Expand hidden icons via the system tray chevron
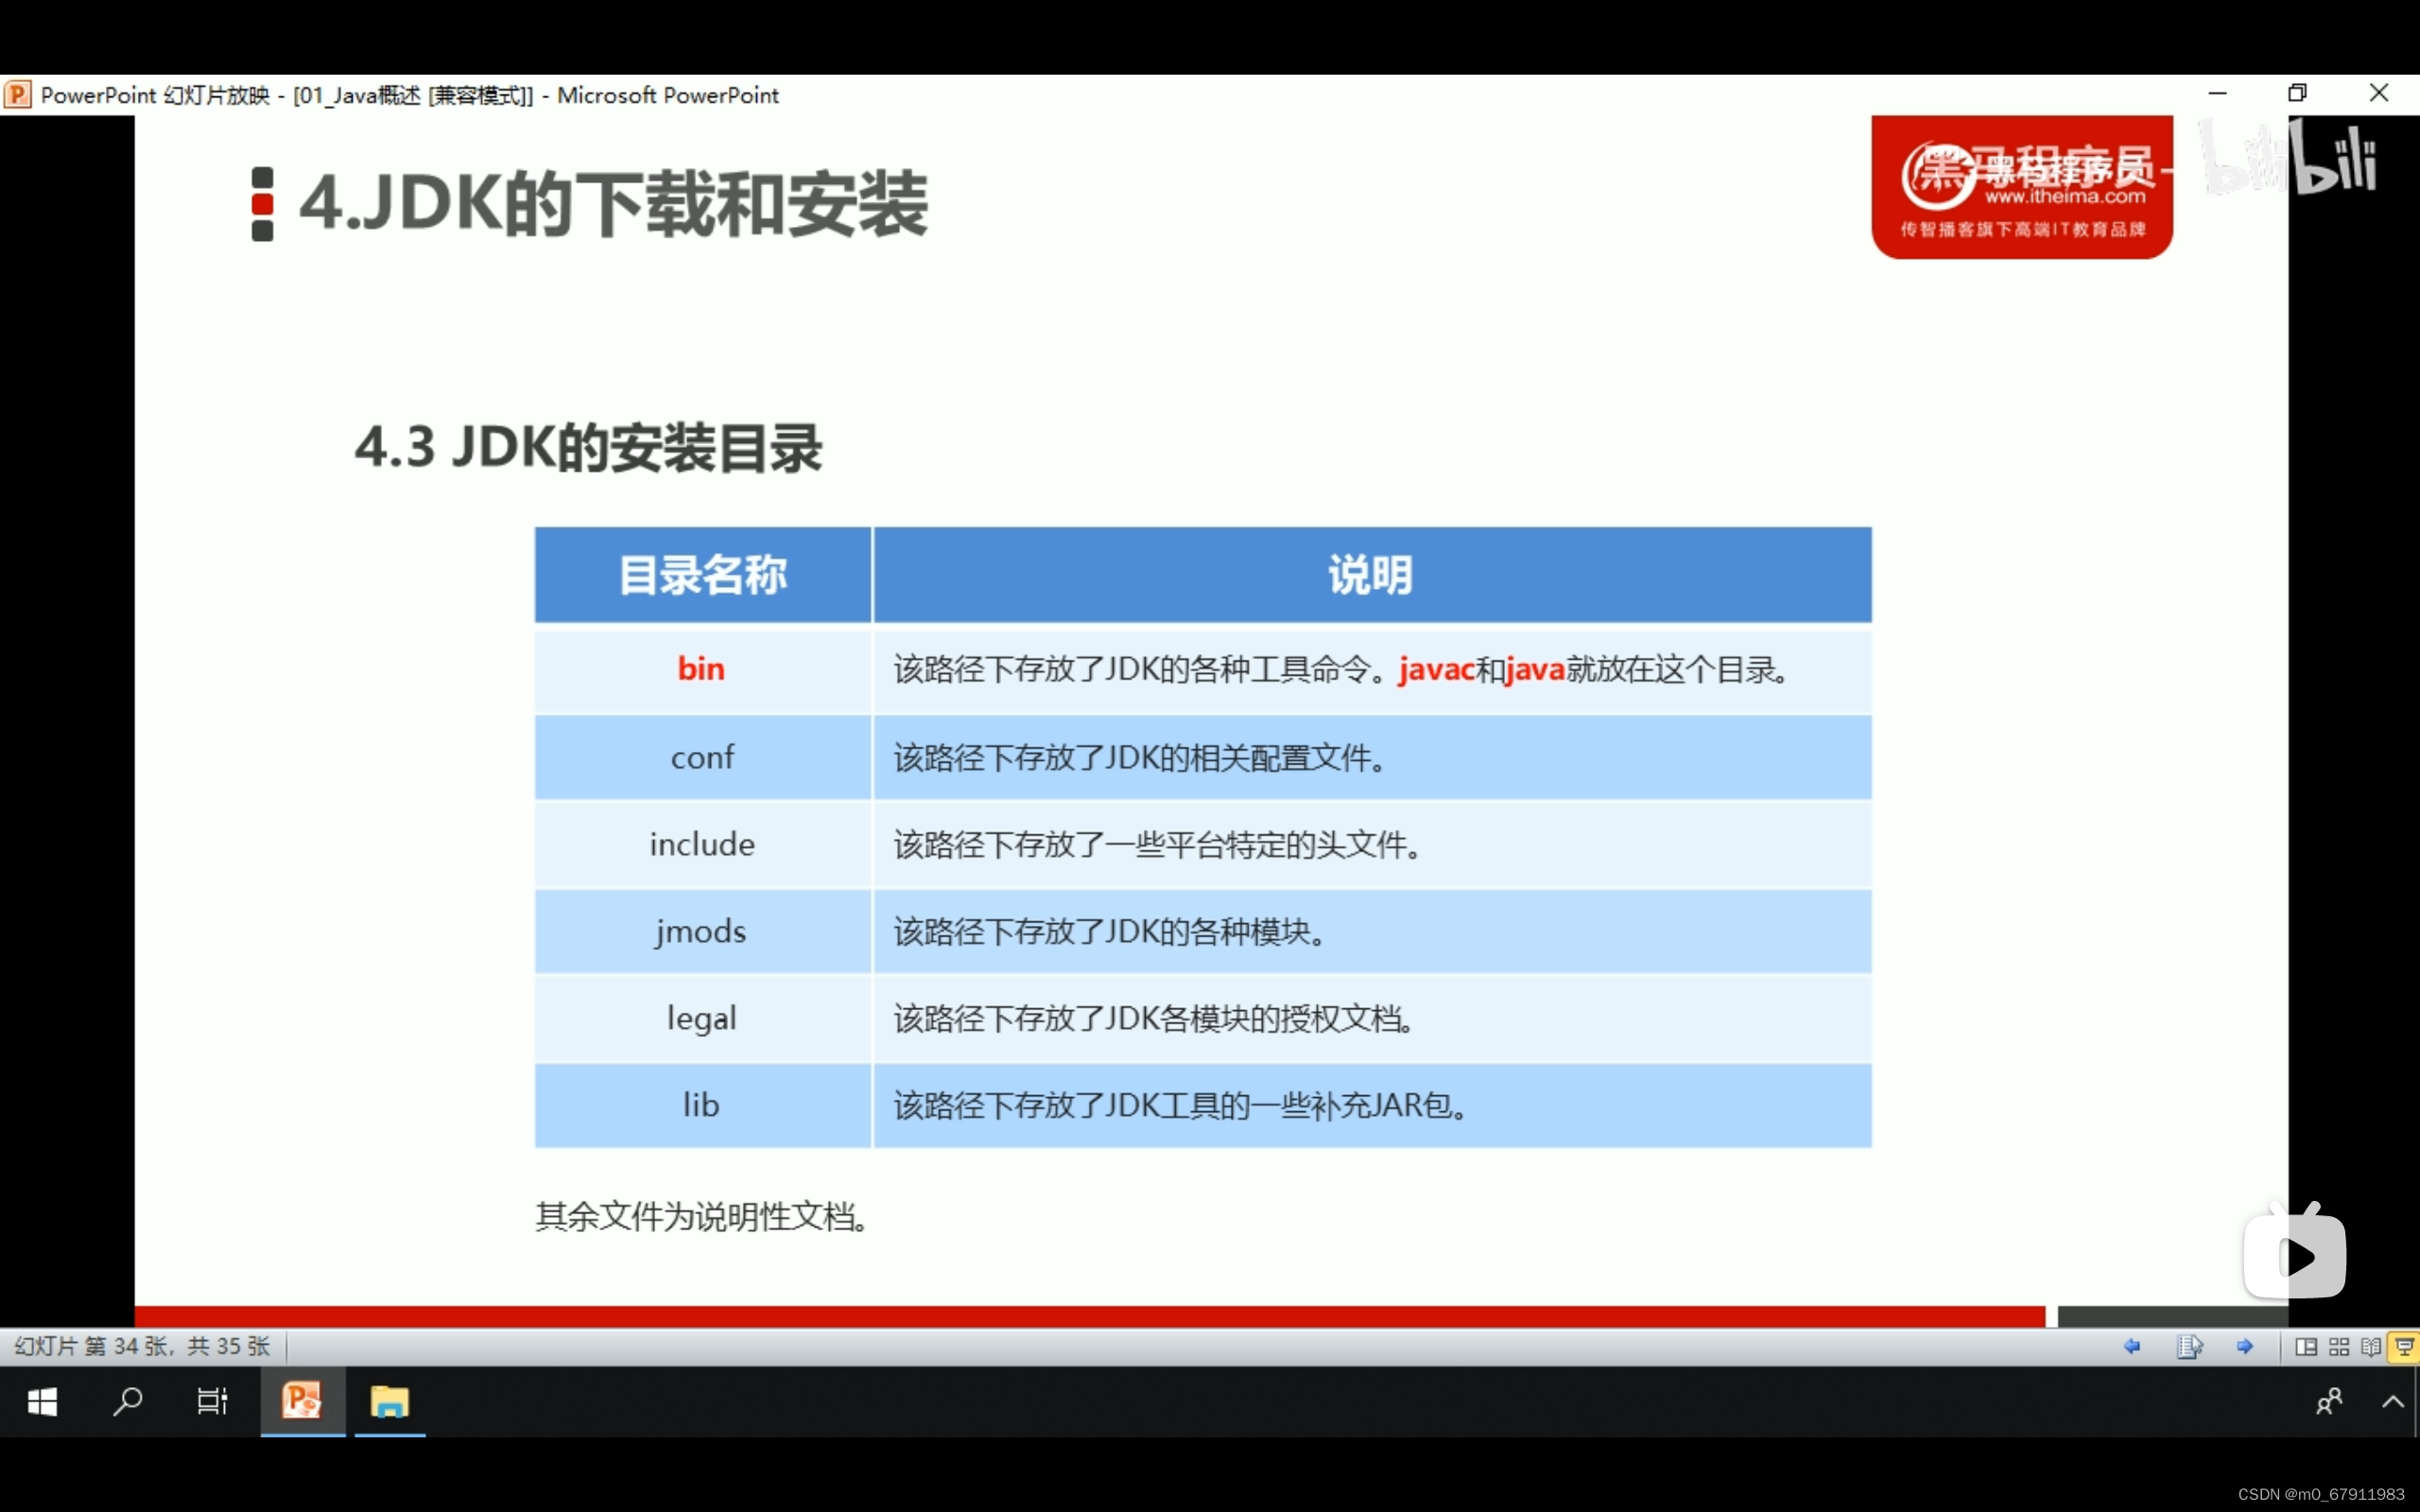 [x=2394, y=1402]
